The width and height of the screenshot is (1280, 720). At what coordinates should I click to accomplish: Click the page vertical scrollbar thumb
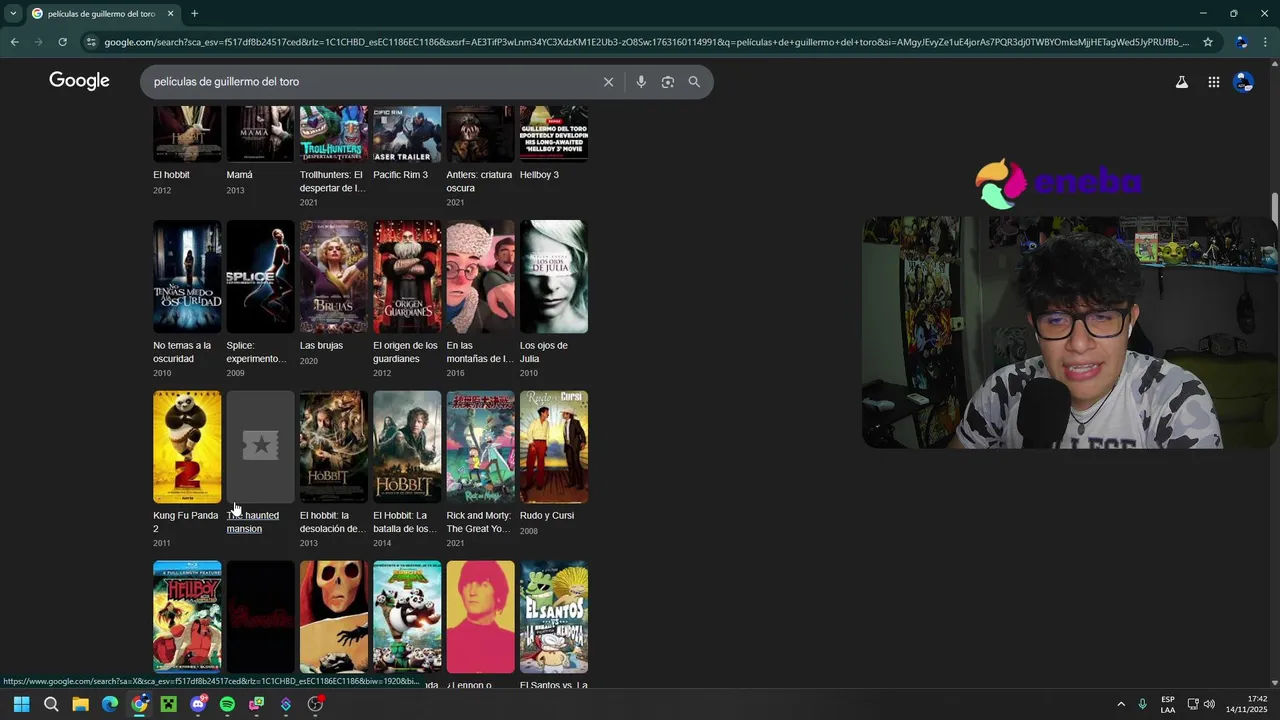[1275, 210]
